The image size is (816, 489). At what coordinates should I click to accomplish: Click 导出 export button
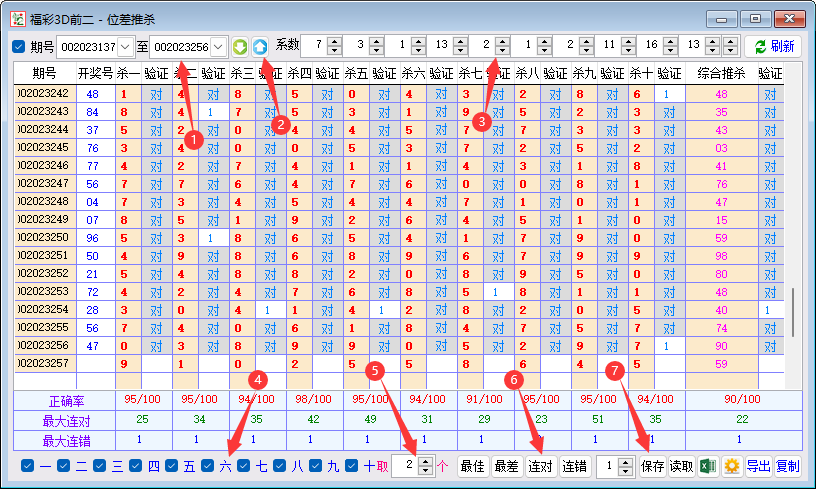pos(759,466)
